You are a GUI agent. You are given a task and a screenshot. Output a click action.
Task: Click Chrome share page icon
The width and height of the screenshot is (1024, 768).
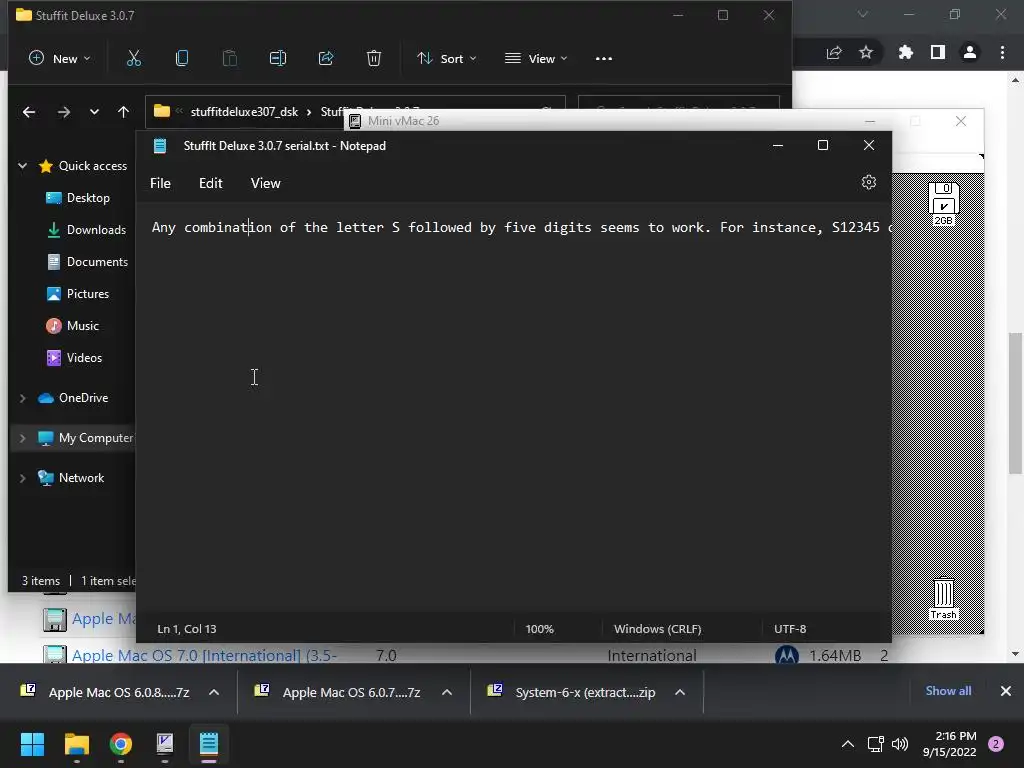coord(834,52)
